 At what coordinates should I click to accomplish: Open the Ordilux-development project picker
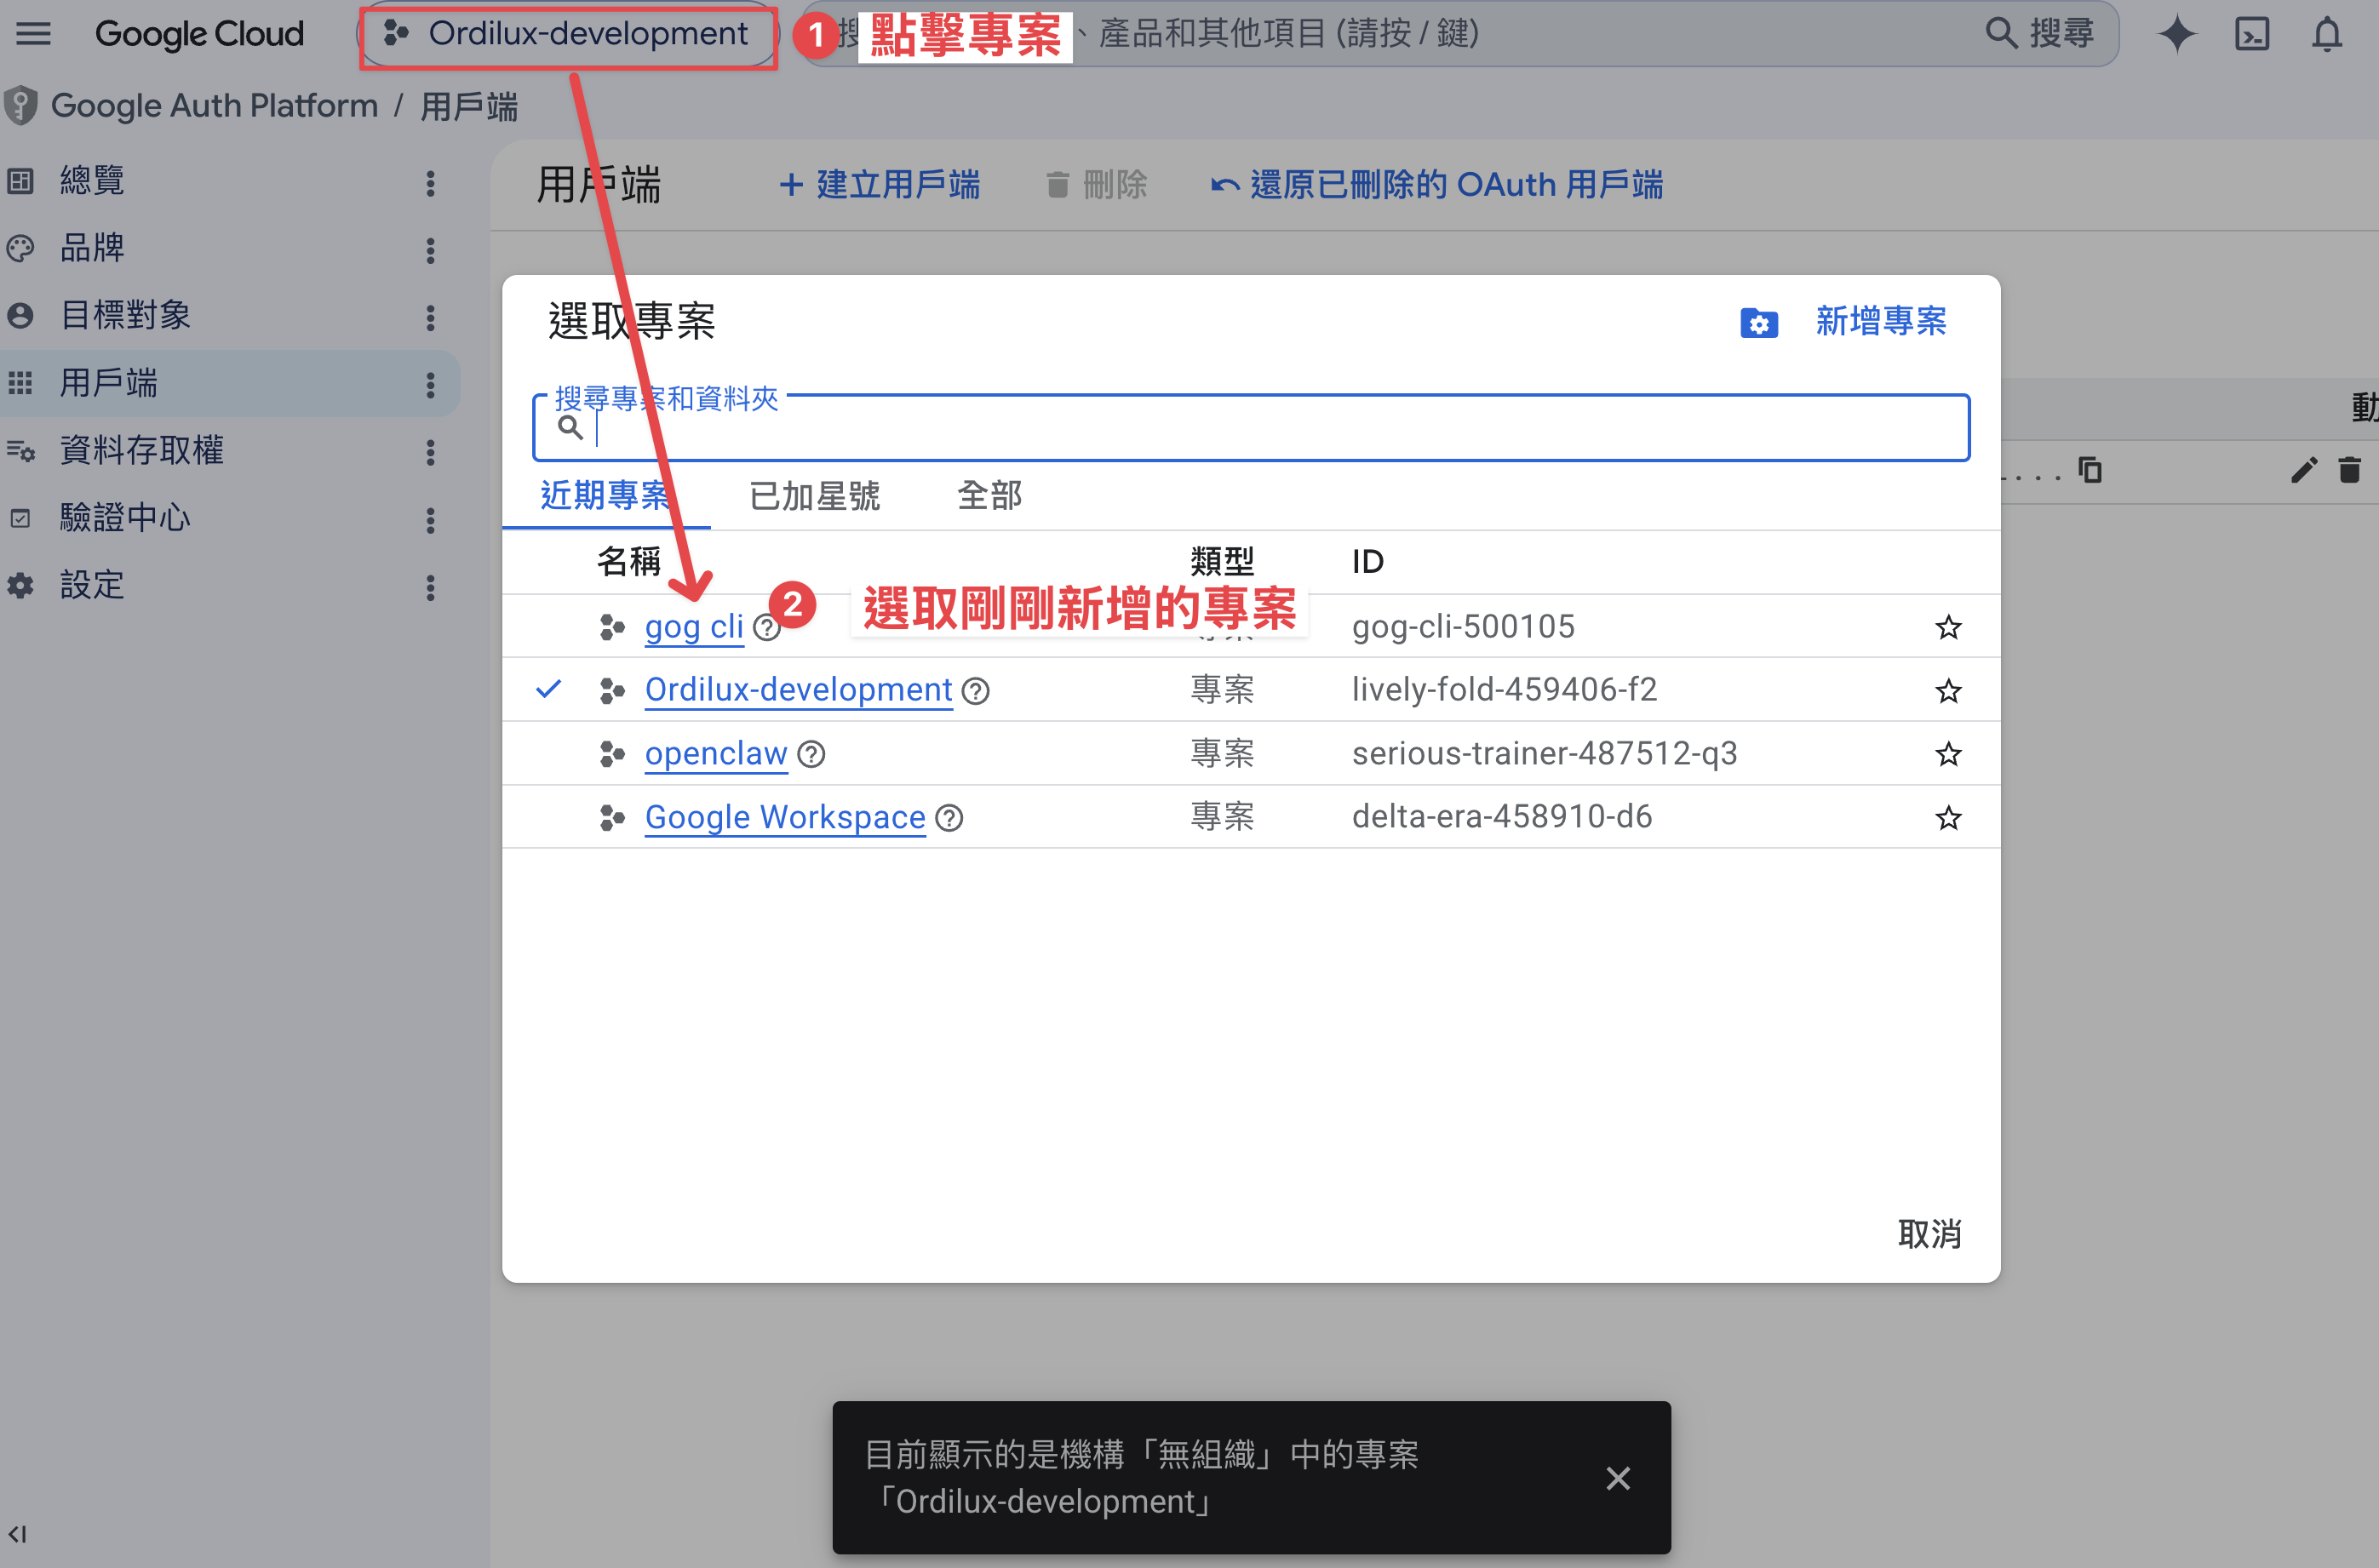[567, 34]
